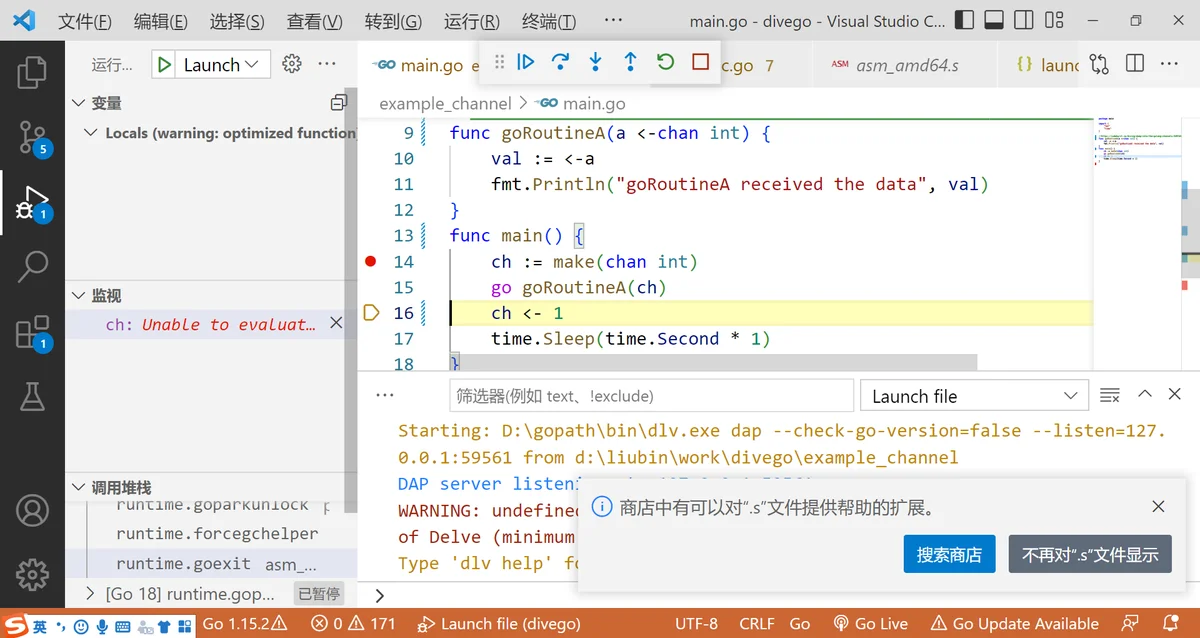
Task: Click Step Out debug arrow
Action: (630, 62)
